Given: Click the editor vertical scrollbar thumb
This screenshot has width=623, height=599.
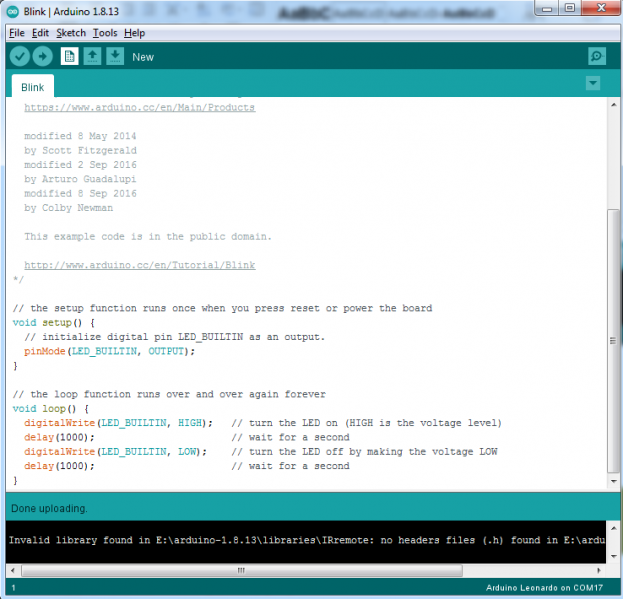Looking at the screenshot, I should coord(613,341).
